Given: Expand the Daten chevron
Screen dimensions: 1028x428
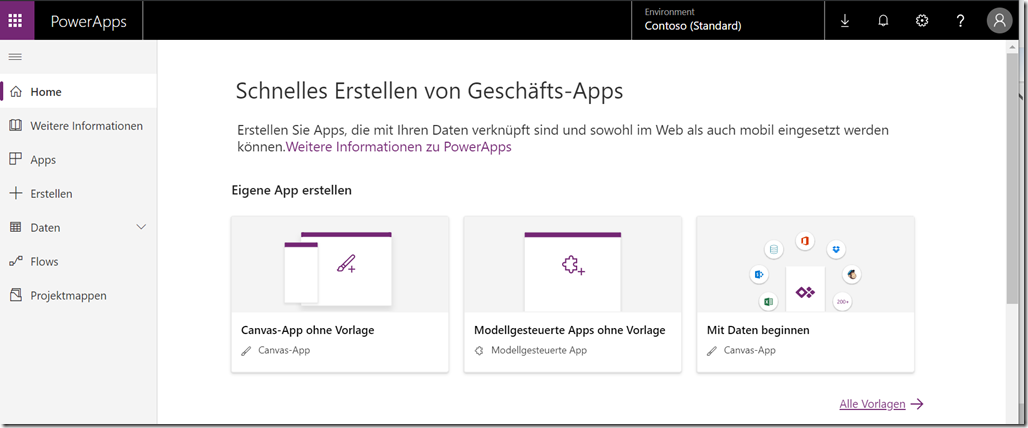Looking at the screenshot, I should [141, 227].
